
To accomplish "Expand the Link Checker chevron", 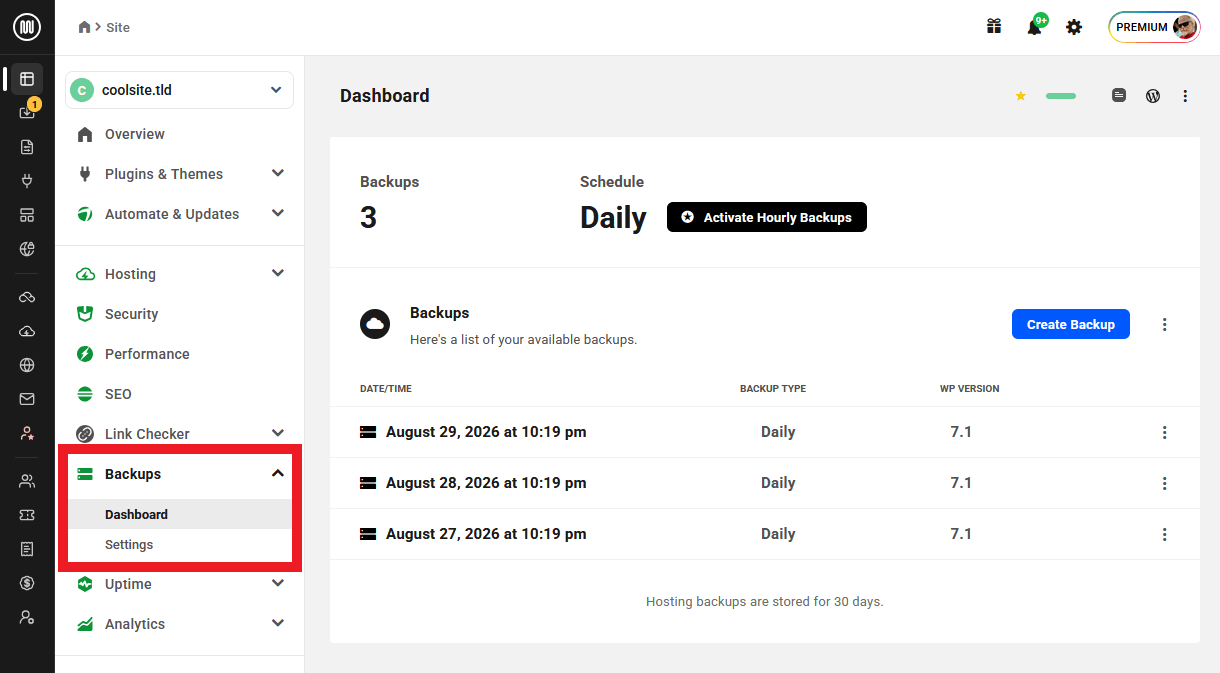I will pyautogui.click(x=278, y=433).
